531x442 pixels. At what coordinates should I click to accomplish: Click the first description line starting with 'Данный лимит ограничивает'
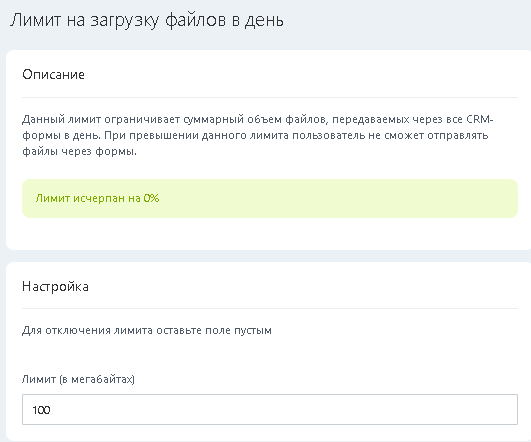pos(257,119)
